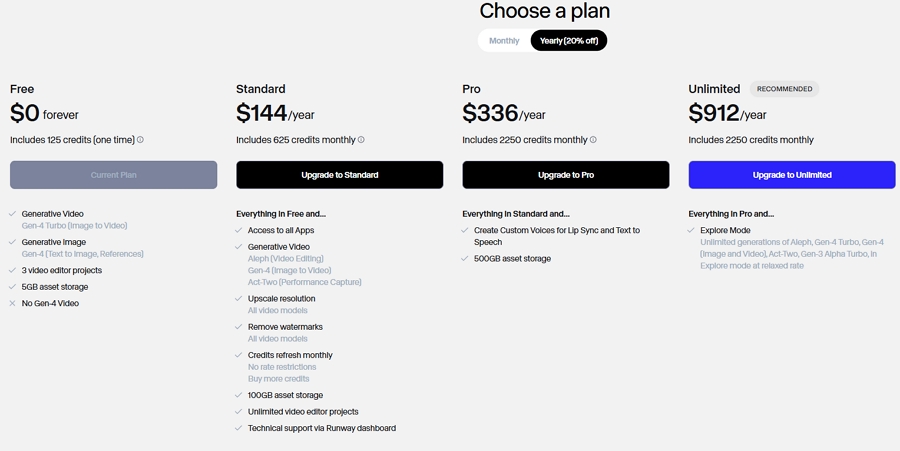900x451 pixels.
Task: Click Technical support via Runway dashboard
Action: click(x=321, y=428)
